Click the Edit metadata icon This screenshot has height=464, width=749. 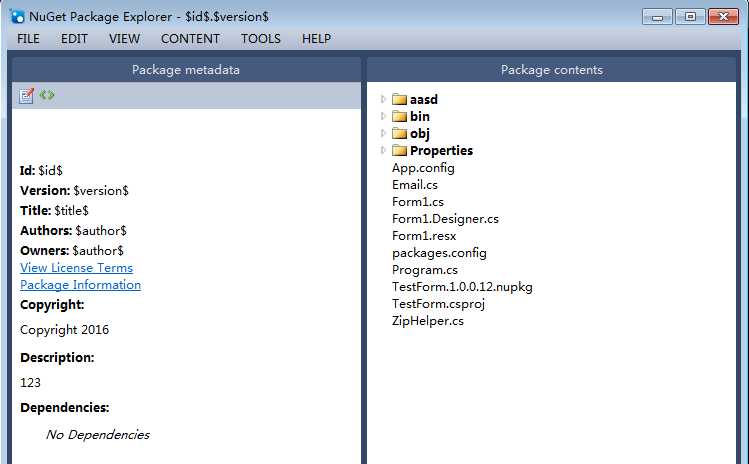(x=26, y=96)
